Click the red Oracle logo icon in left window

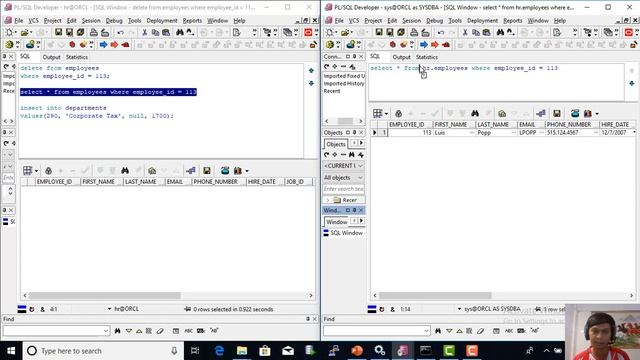click(x=308, y=32)
